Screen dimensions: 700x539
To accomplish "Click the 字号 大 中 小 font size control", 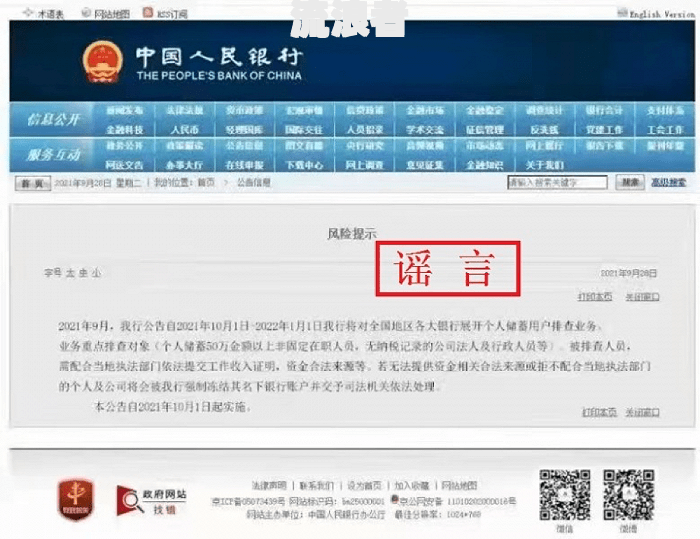I will [73, 272].
